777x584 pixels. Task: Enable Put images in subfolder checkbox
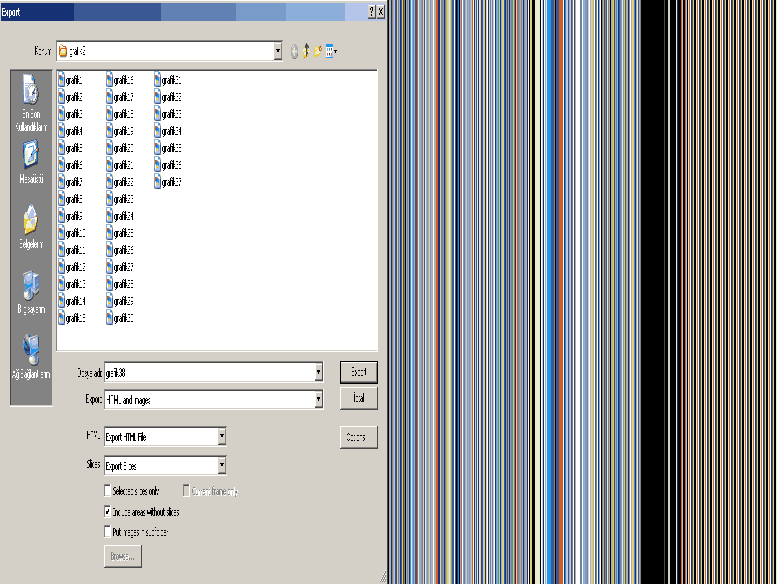107,532
